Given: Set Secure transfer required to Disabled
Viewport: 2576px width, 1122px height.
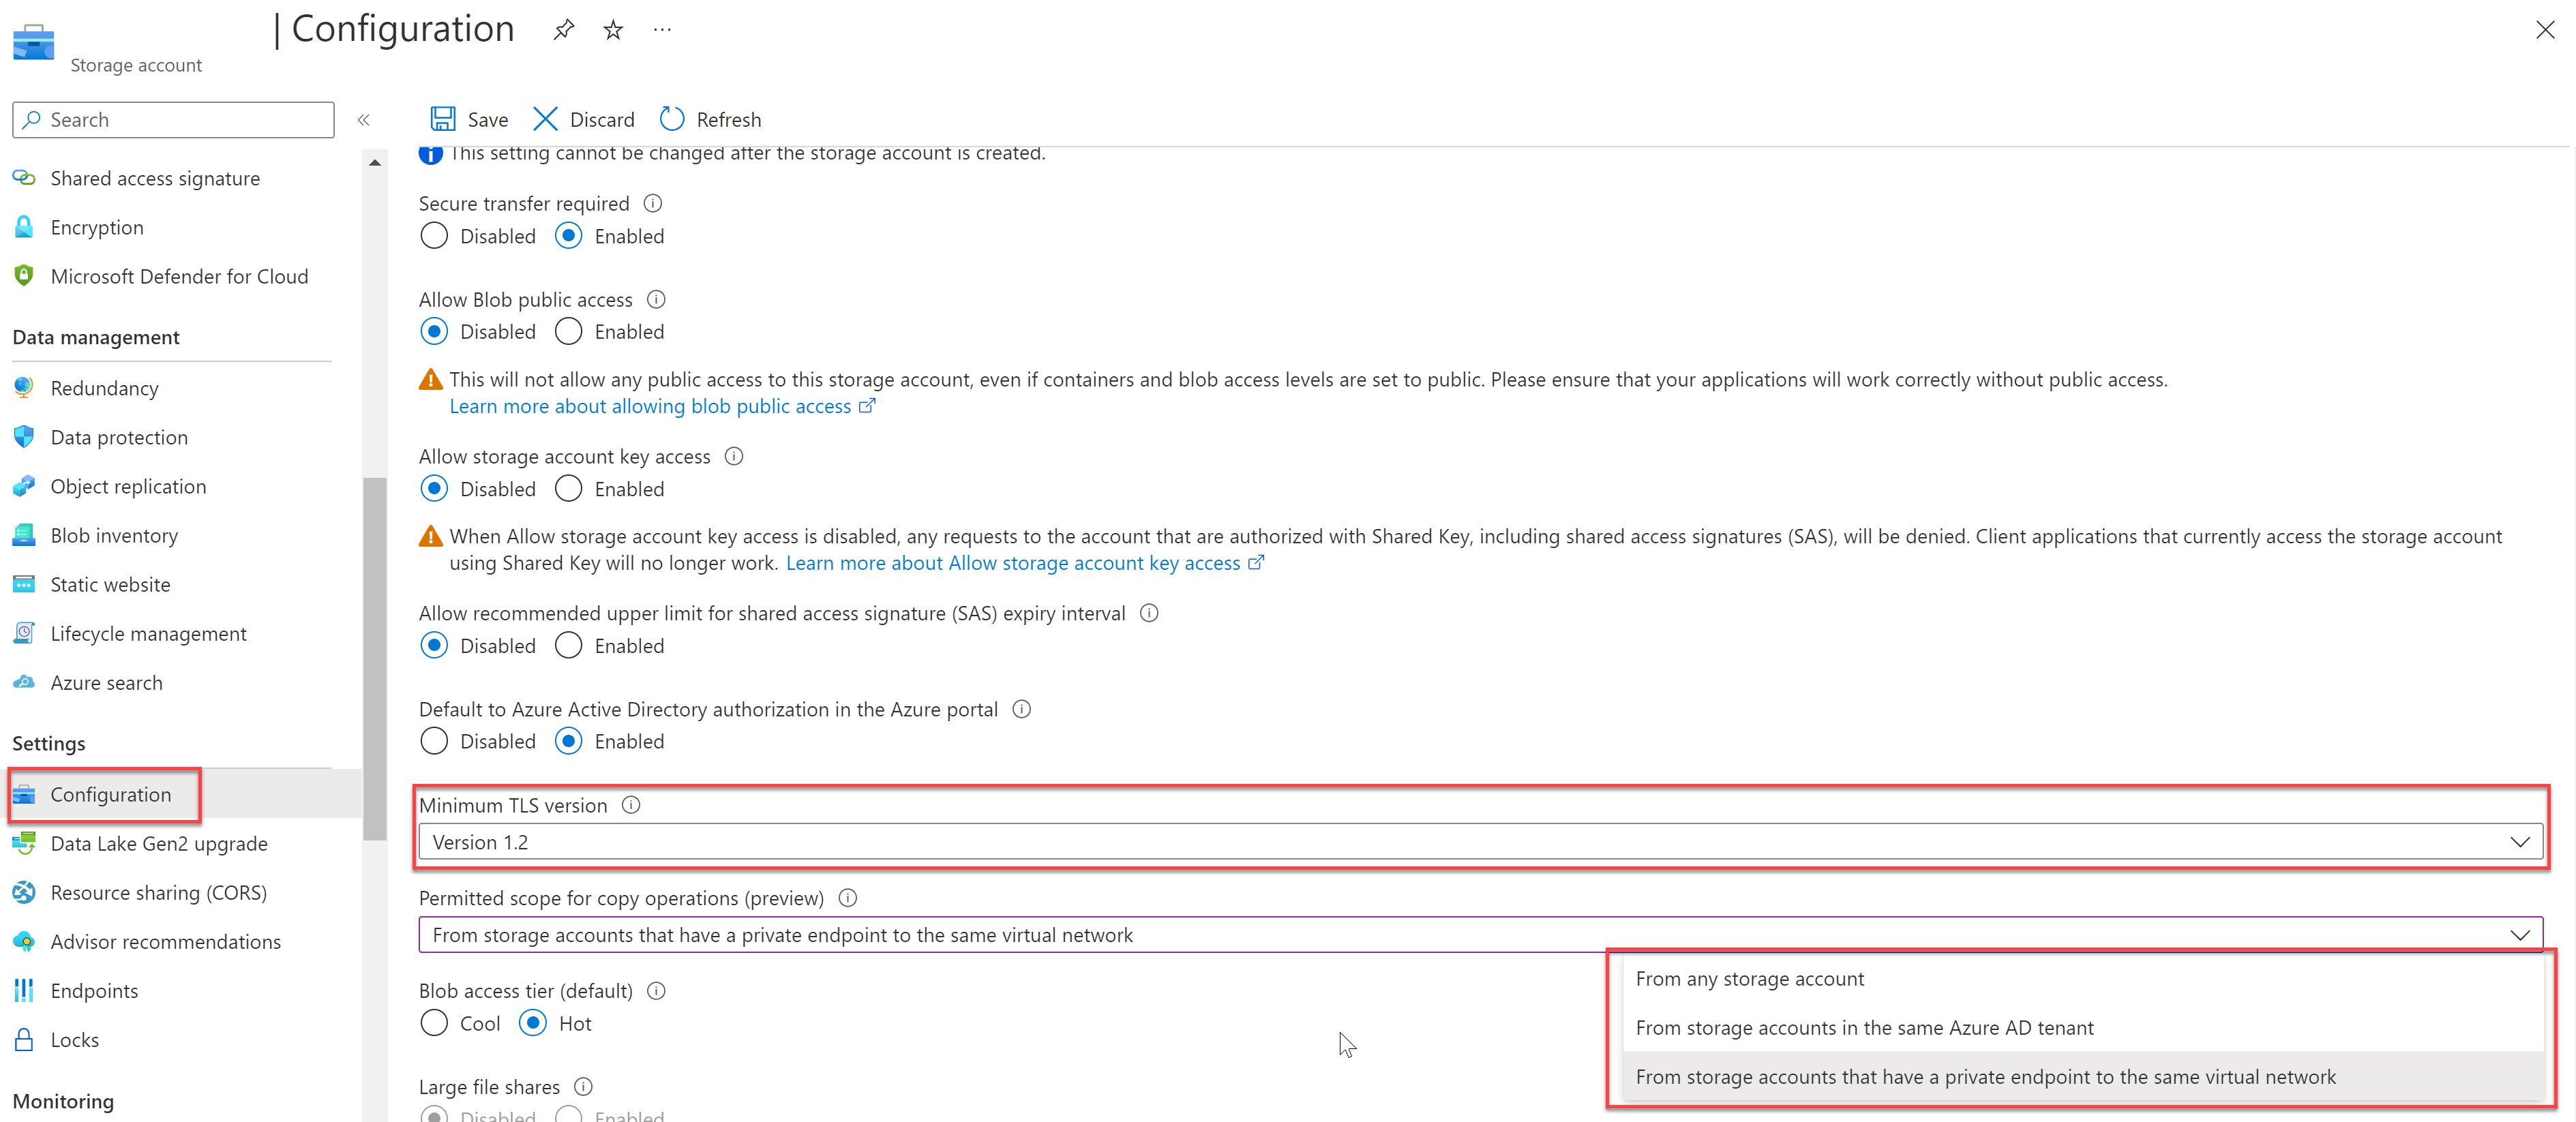Looking at the screenshot, I should pyautogui.click(x=434, y=236).
